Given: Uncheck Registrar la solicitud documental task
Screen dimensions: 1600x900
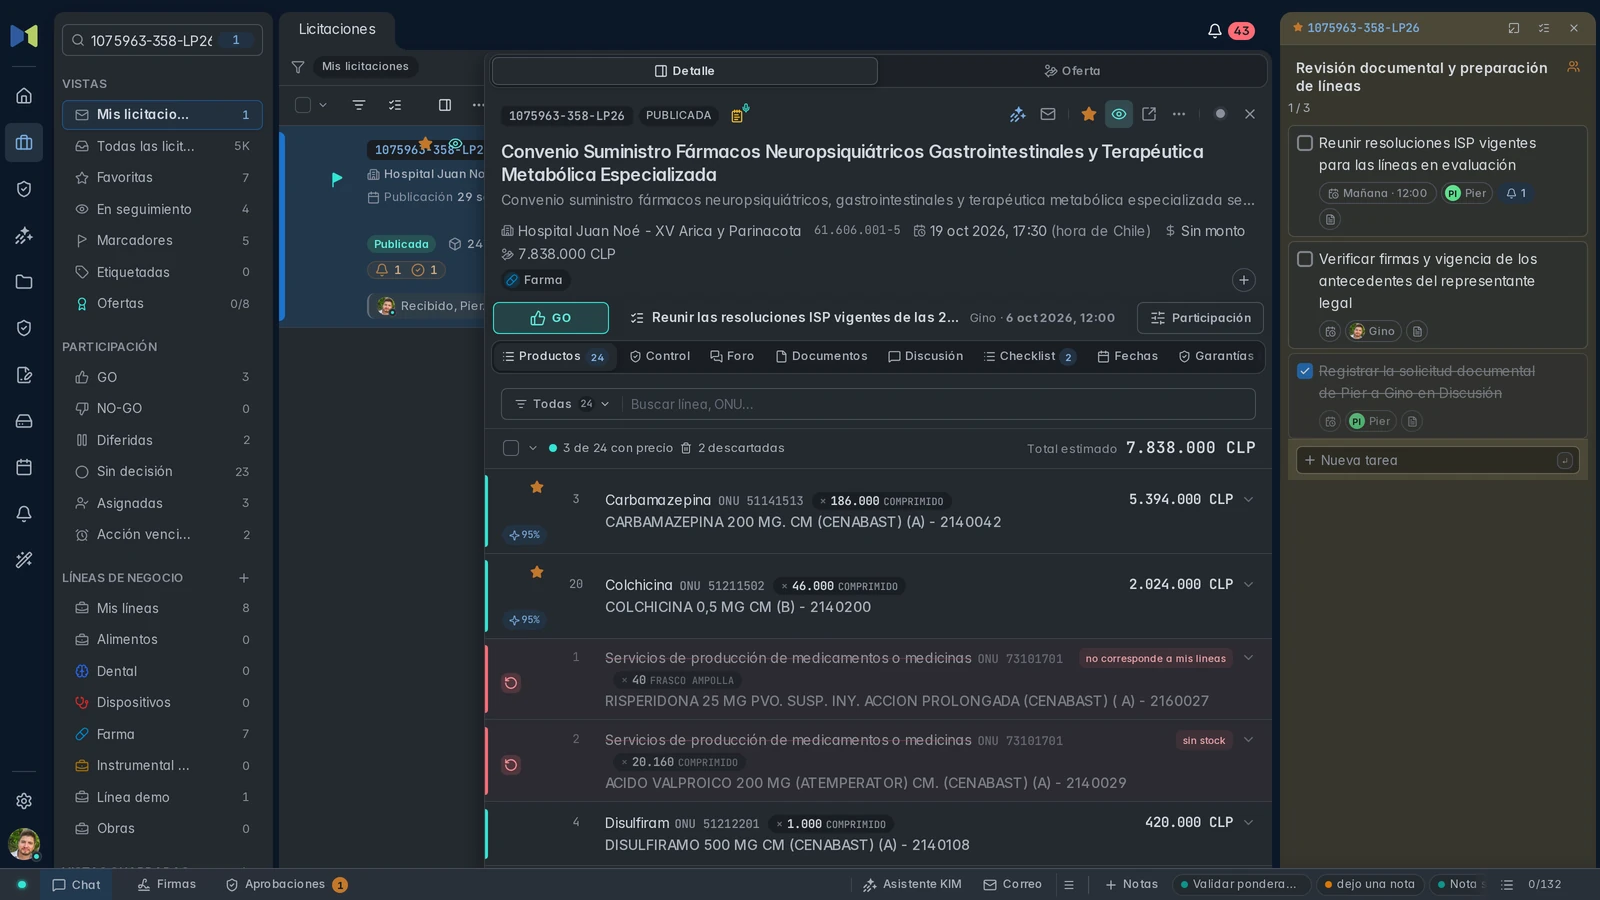Looking at the screenshot, I should click(x=1305, y=371).
